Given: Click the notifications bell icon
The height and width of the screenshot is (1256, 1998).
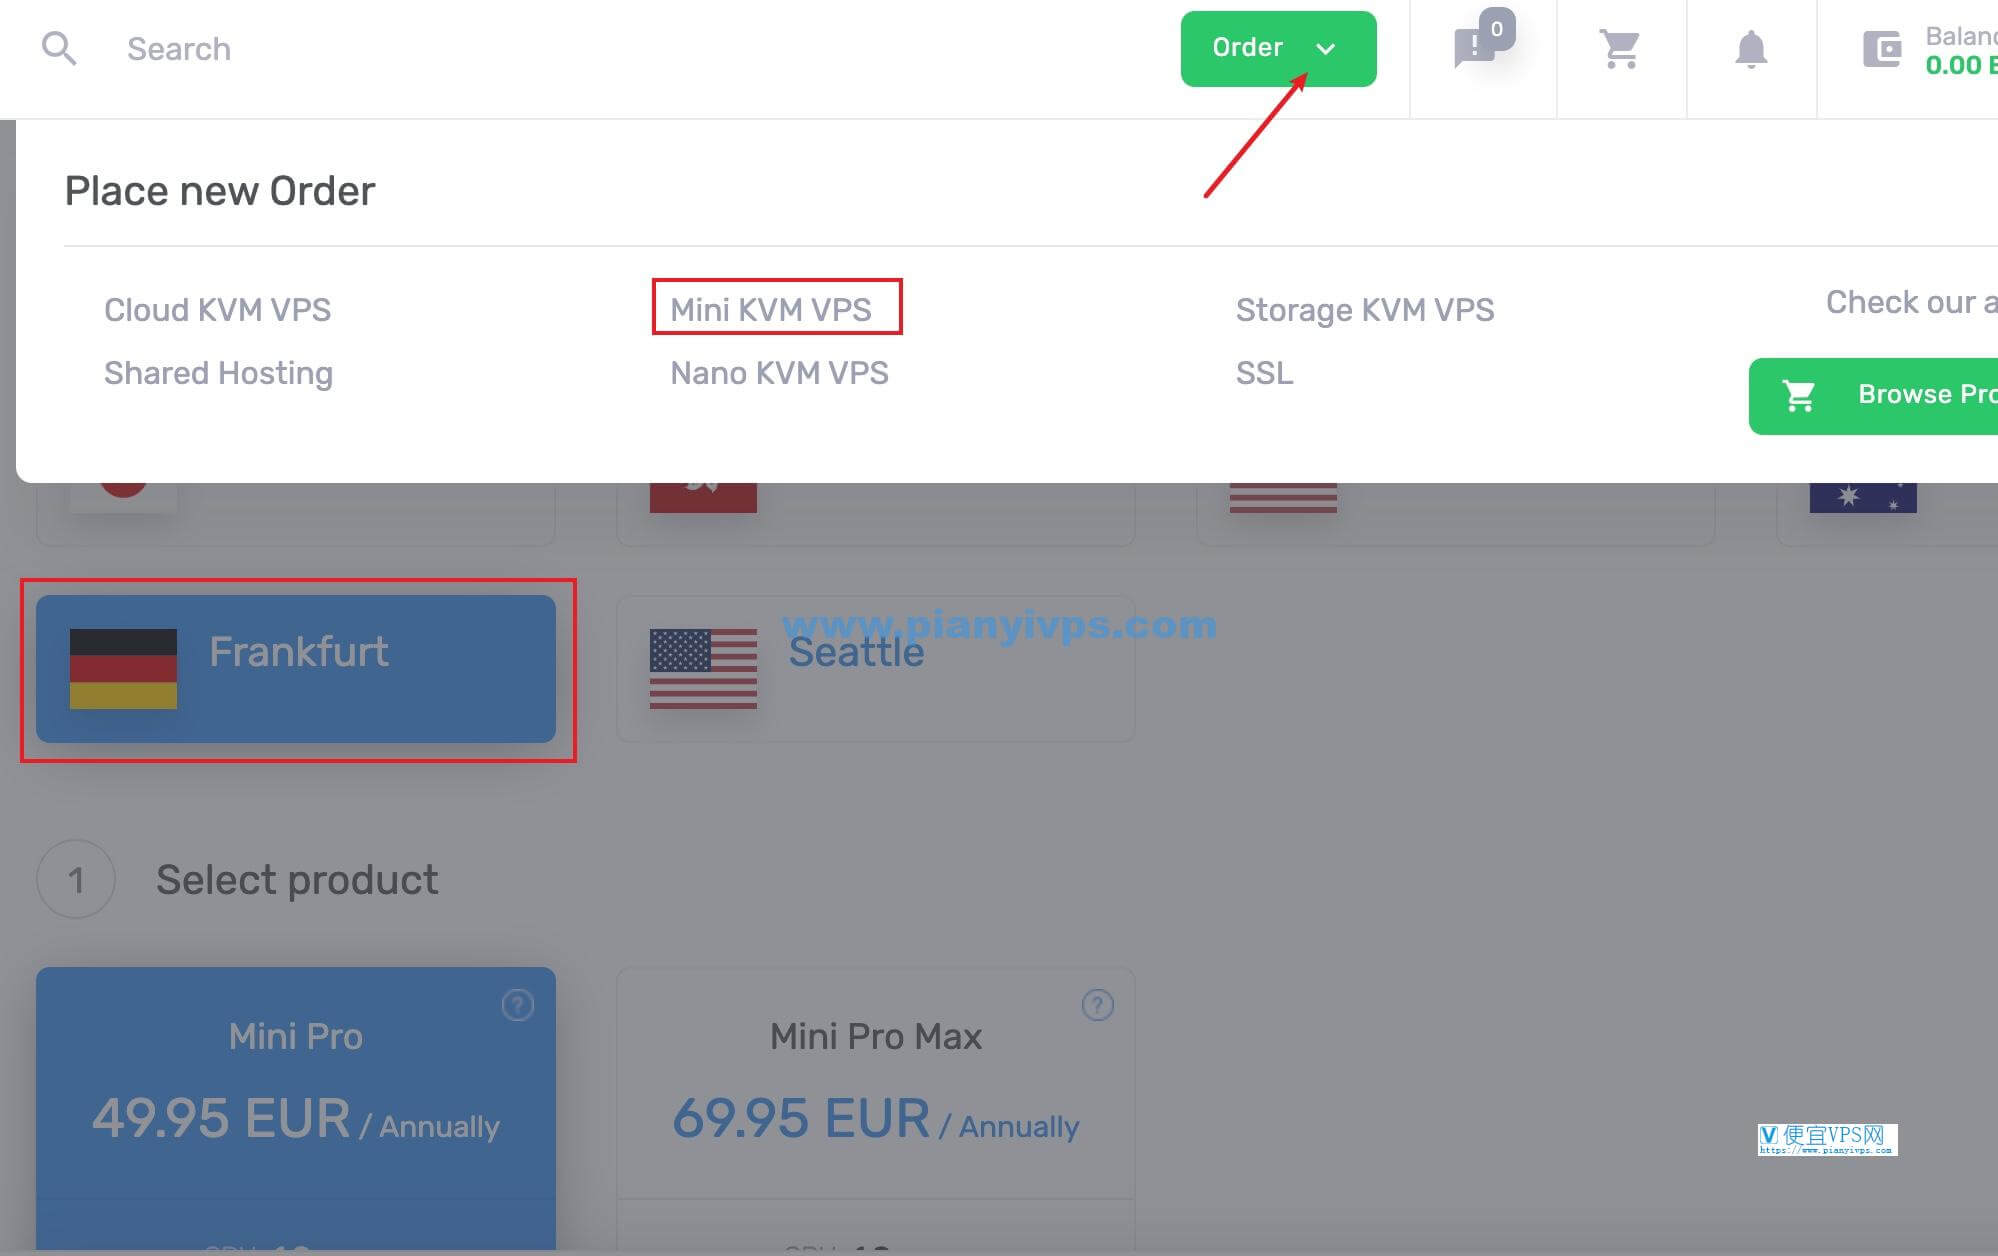Looking at the screenshot, I should [1751, 48].
